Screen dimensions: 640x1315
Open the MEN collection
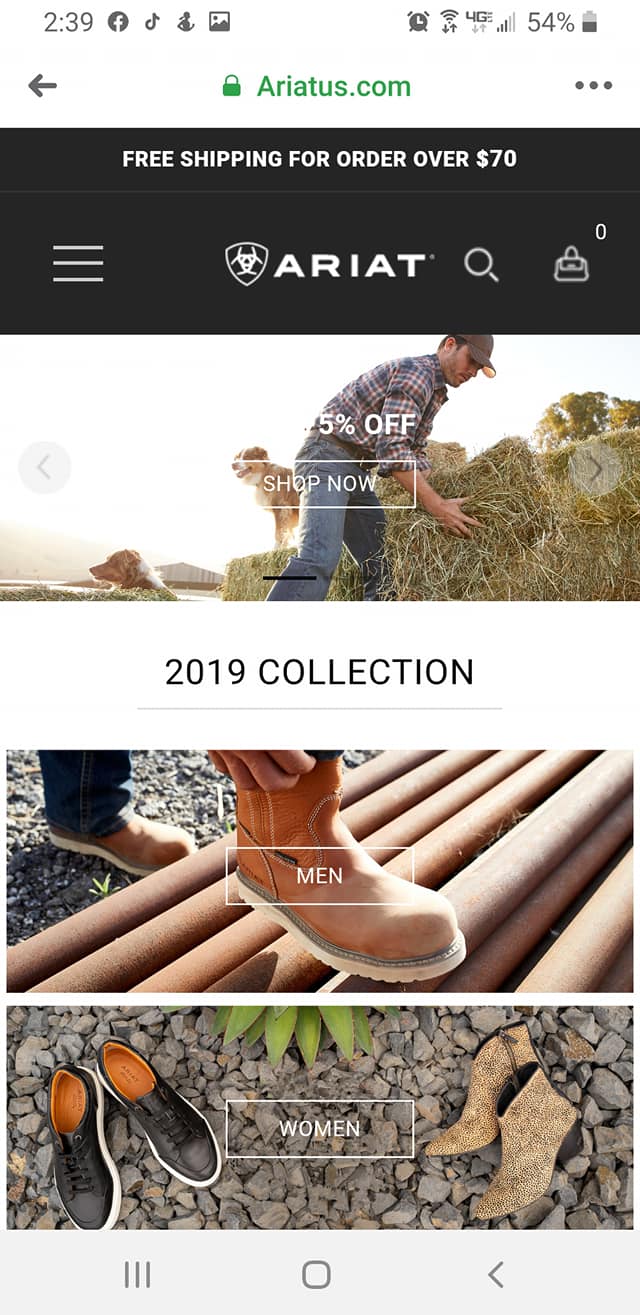point(320,876)
